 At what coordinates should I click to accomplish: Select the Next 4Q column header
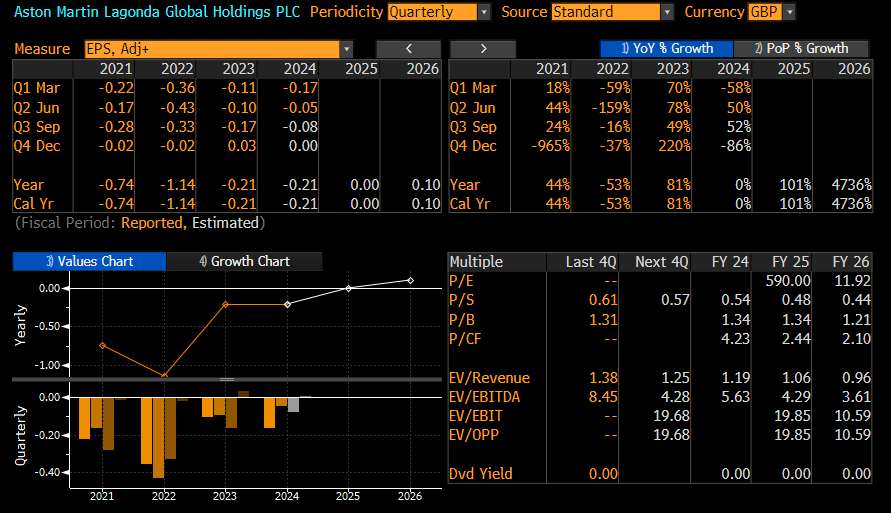pyautogui.click(x=661, y=262)
